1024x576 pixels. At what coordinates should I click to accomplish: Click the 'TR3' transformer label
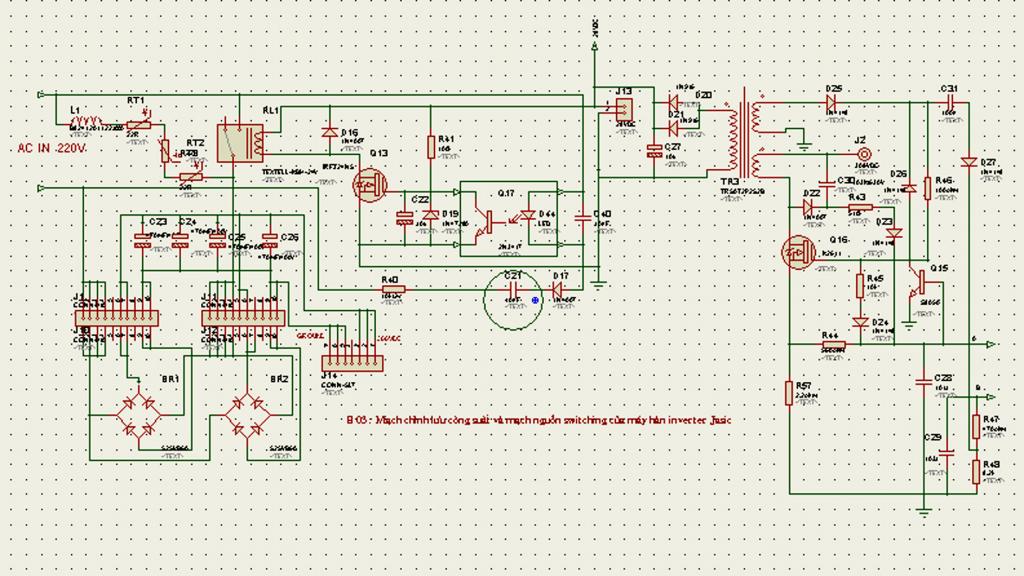(x=729, y=182)
